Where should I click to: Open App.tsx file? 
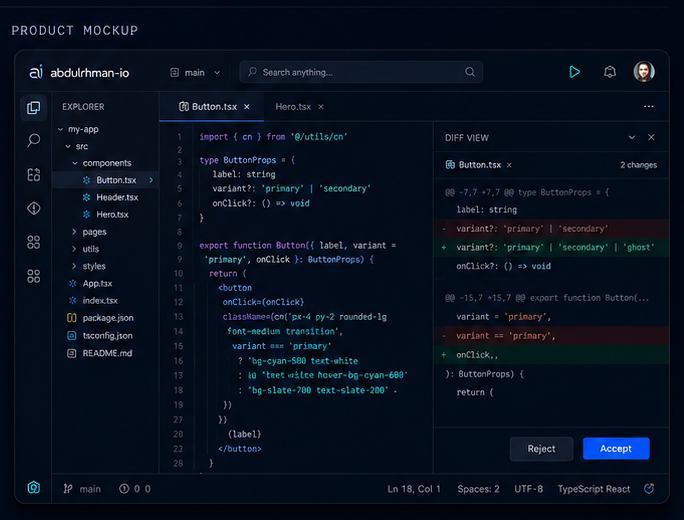click(91, 284)
